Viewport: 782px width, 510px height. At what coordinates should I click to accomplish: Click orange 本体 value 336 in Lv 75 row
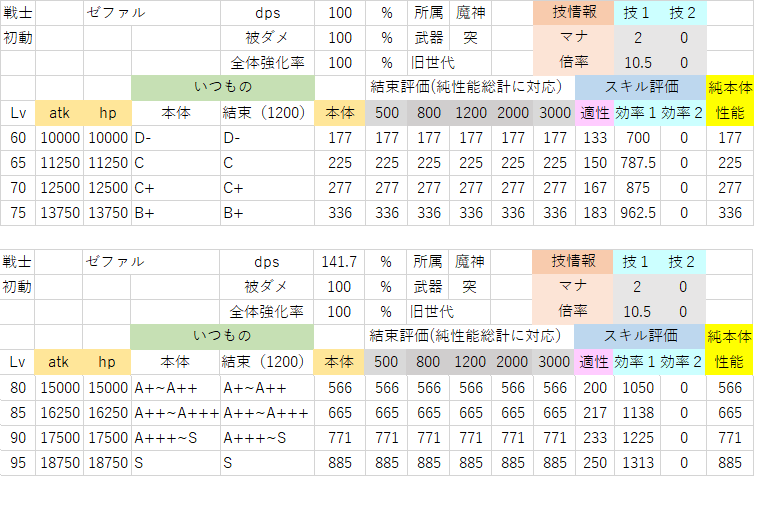(x=340, y=213)
